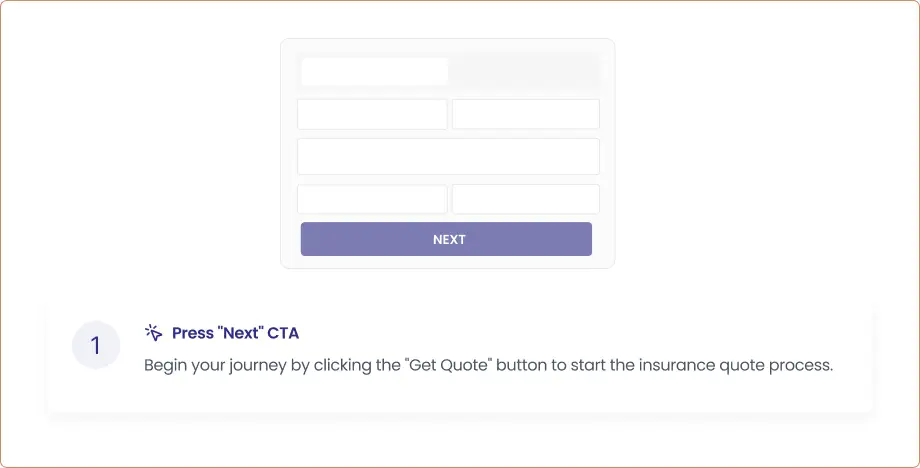The image size is (920, 468).
Task: Click the cursor-click icon beside the heading
Action: [153, 333]
